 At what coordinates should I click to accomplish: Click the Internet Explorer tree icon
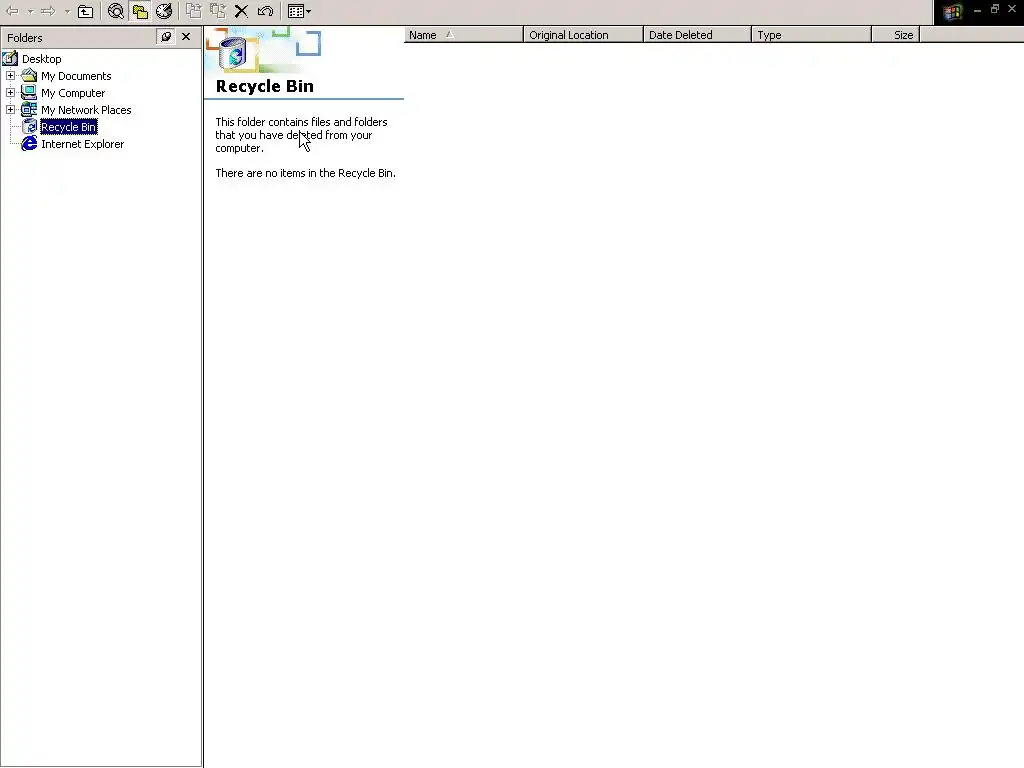click(x=29, y=144)
